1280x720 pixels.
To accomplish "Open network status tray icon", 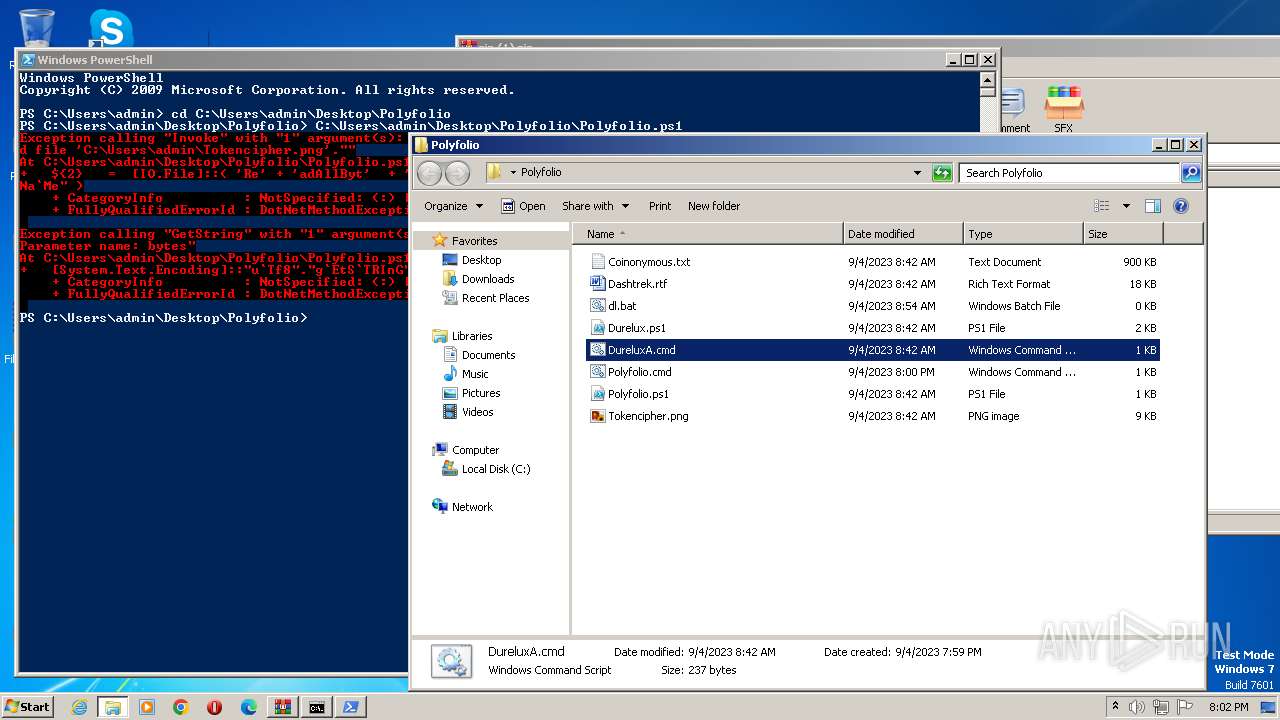I will tap(1162, 706).
